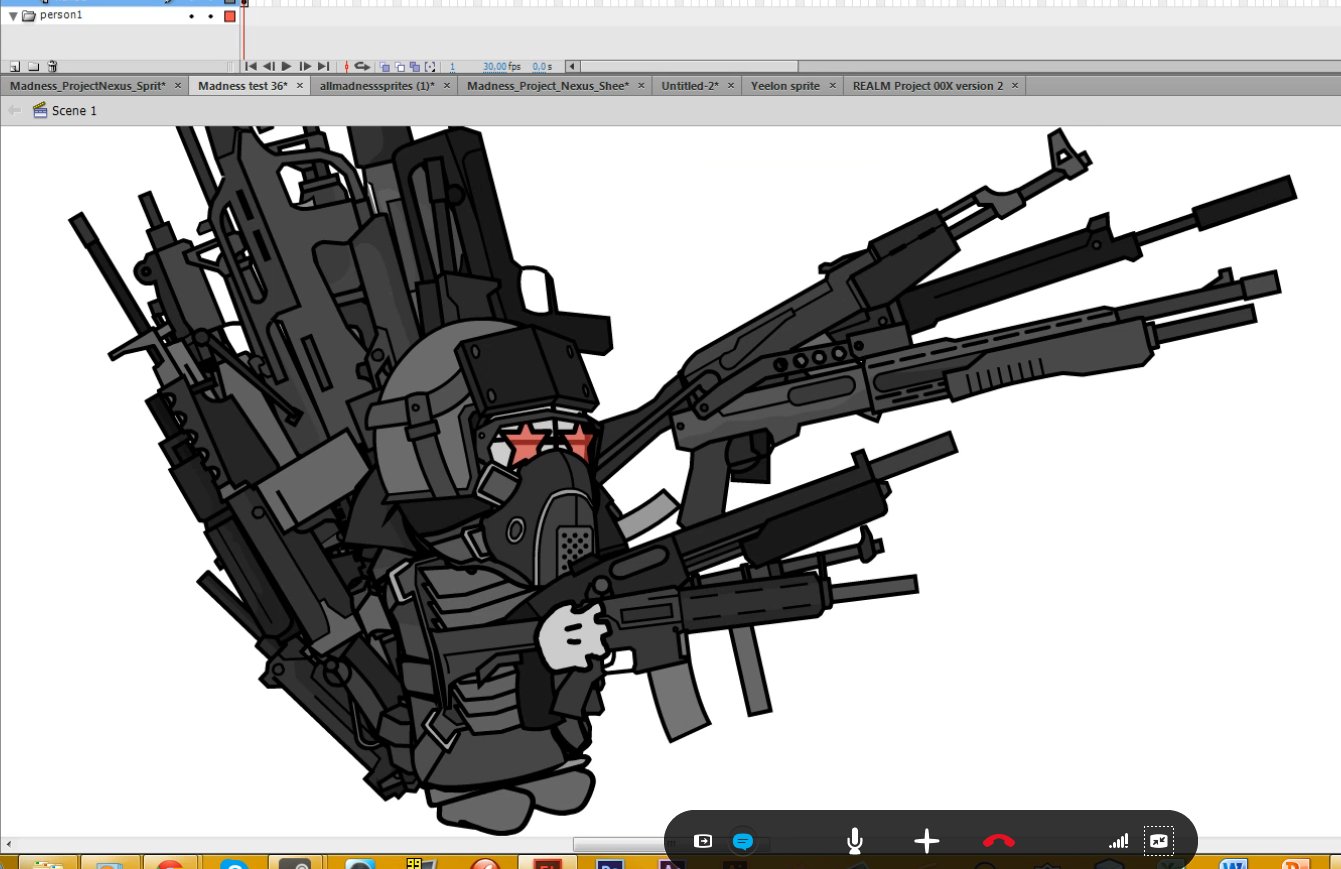Delete the selected layer with trash icon
The image size is (1341, 869).
[x=52, y=67]
